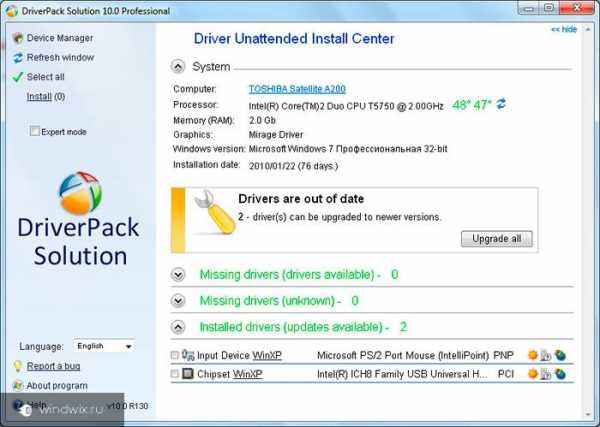Expand Missing drivers (unknown) section

click(x=178, y=301)
